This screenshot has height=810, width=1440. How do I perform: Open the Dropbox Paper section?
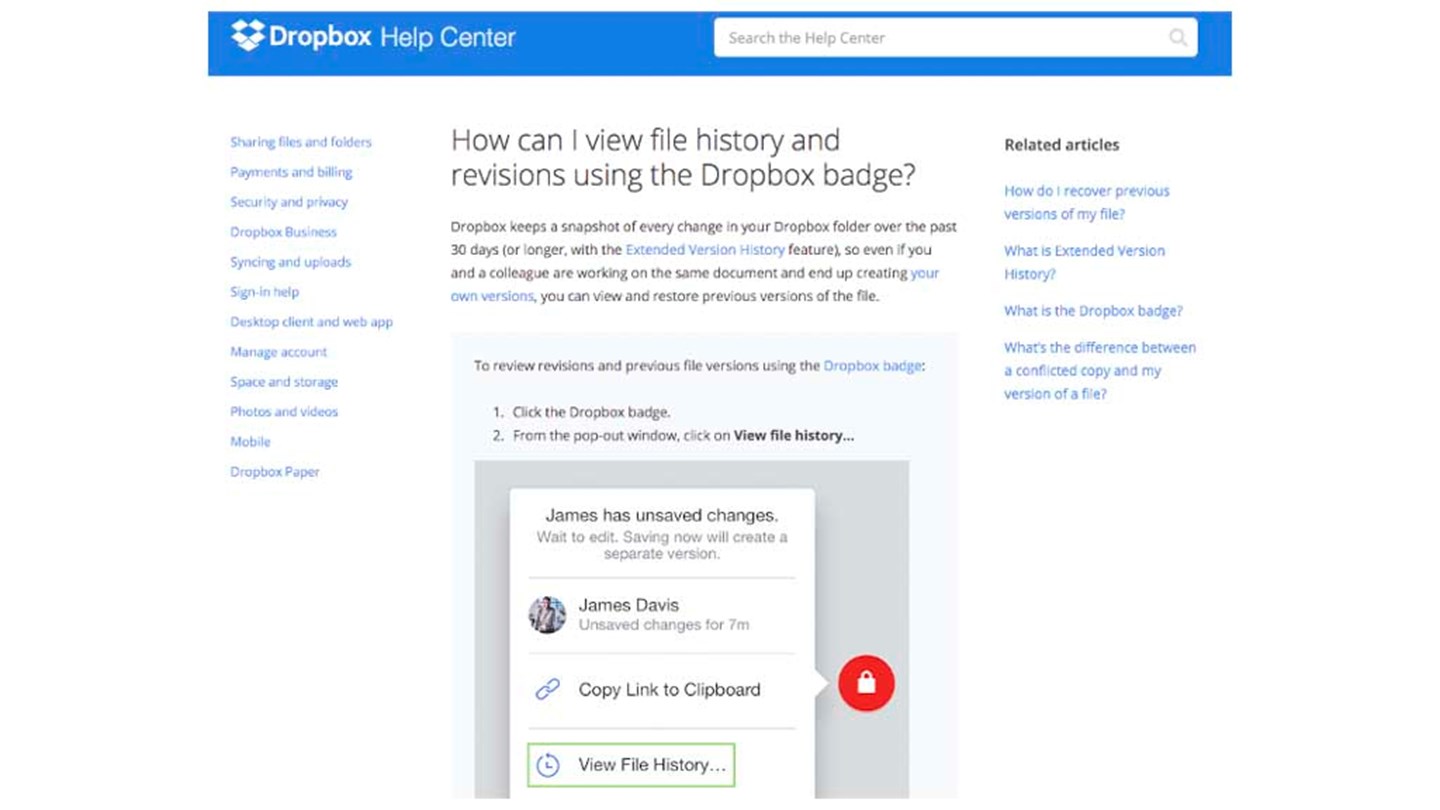coord(275,471)
